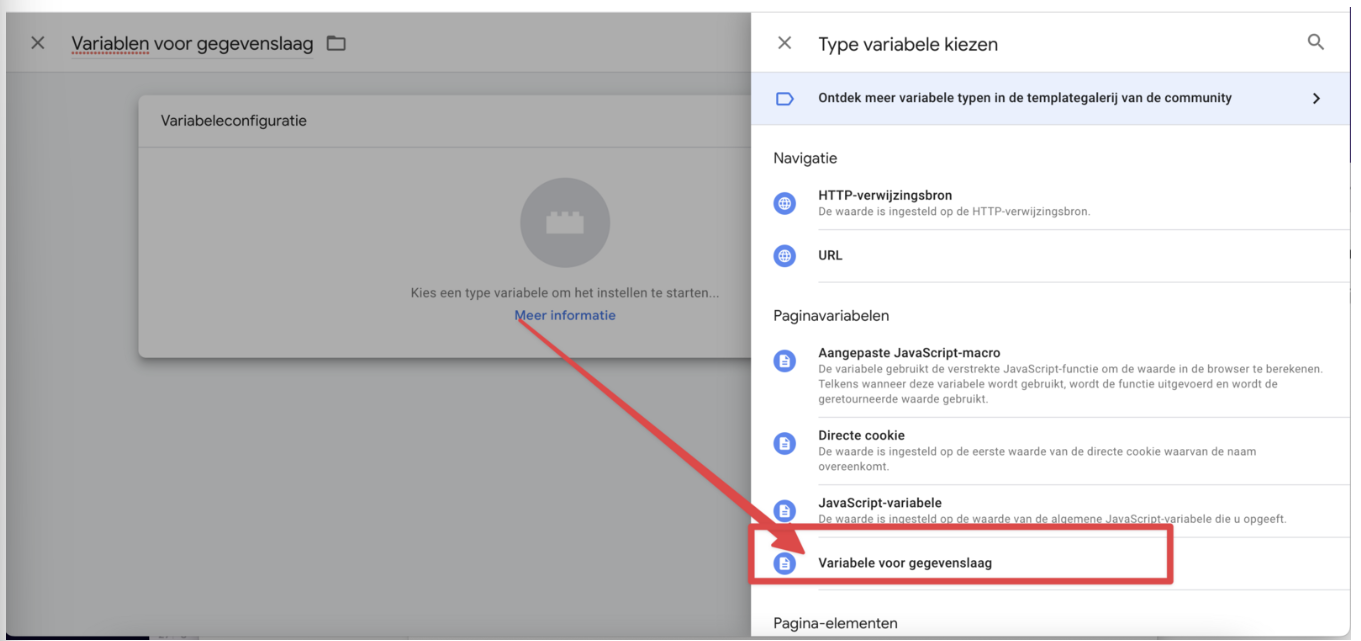Close the 'Type variabele kiezen' panel
Screen dimensions: 1361x641
(785, 43)
